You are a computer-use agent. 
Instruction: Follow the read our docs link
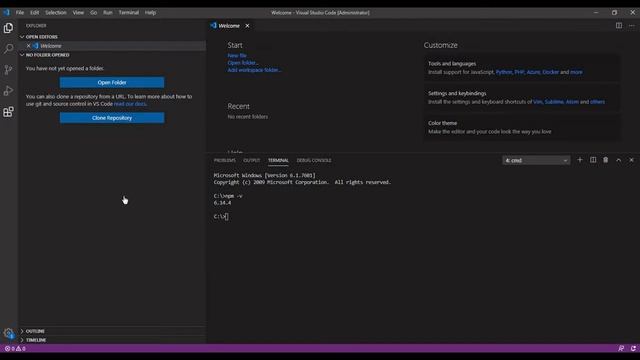[130, 104]
